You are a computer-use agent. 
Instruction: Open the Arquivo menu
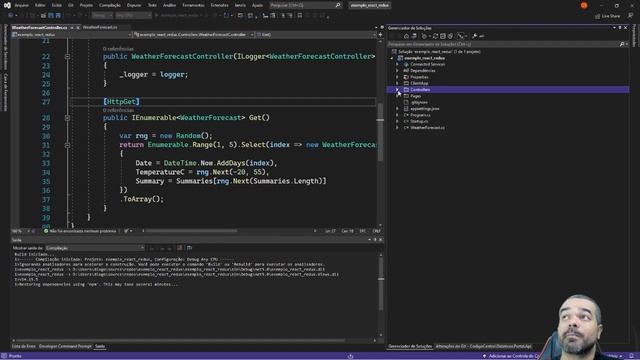22,5
